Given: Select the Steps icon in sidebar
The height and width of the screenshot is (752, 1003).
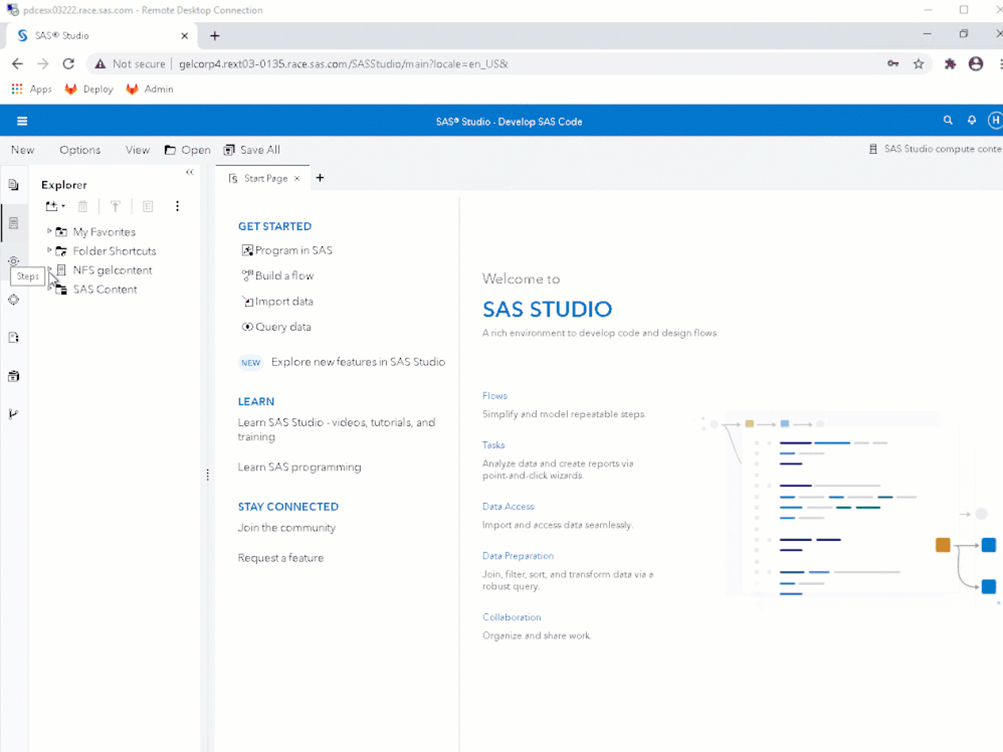Looking at the screenshot, I should click(14, 261).
